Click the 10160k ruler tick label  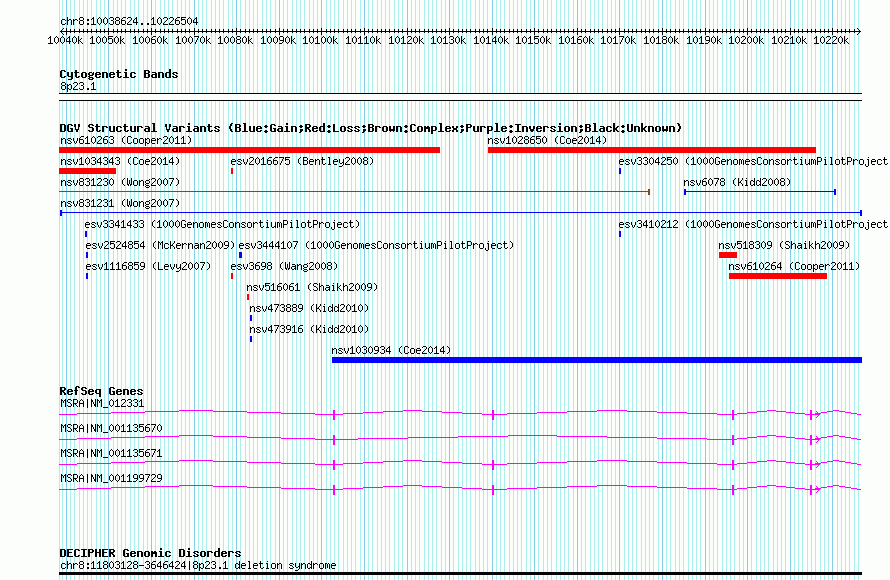click(x=576, y=40)
